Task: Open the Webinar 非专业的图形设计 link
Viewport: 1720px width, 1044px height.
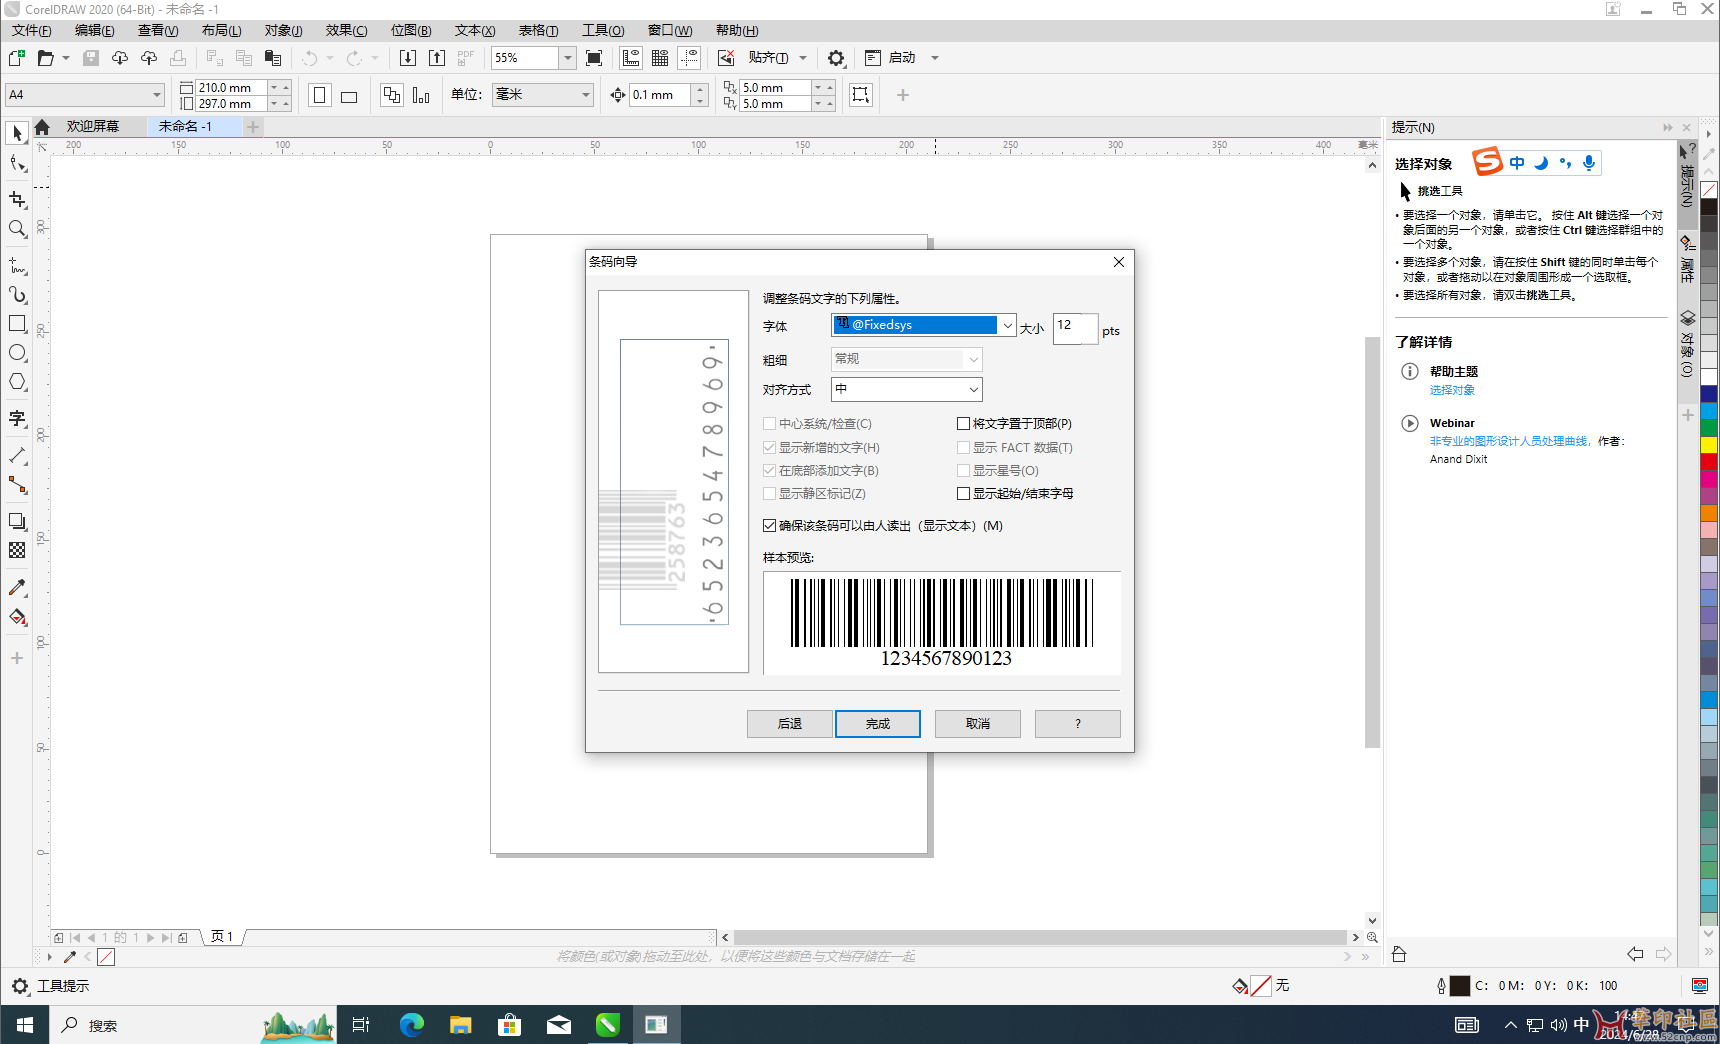Action: point(1509,441)
